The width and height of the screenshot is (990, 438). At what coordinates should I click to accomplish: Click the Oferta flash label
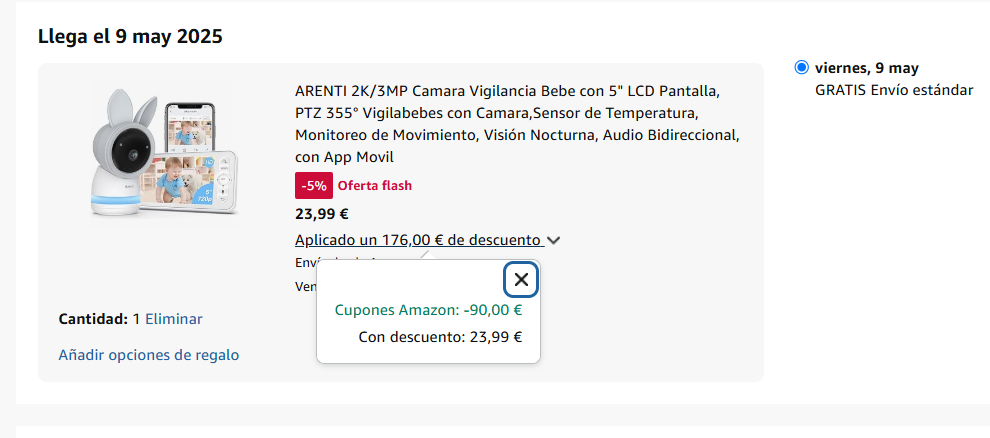[374, 186]
